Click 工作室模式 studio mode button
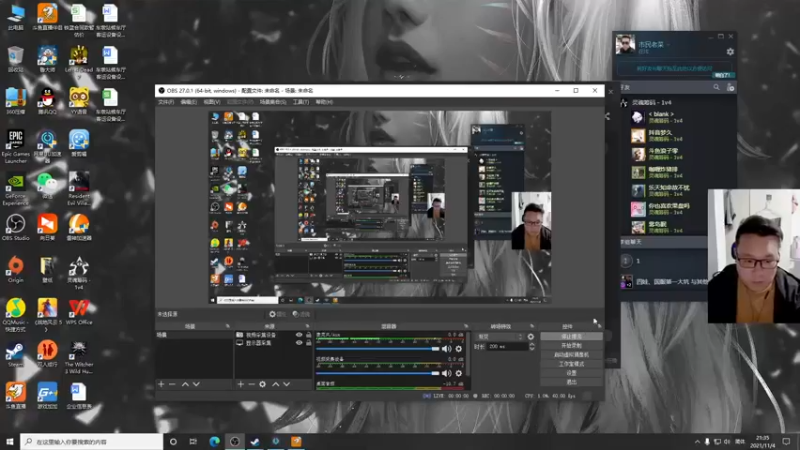800x450 pixels. pos(571,364)
